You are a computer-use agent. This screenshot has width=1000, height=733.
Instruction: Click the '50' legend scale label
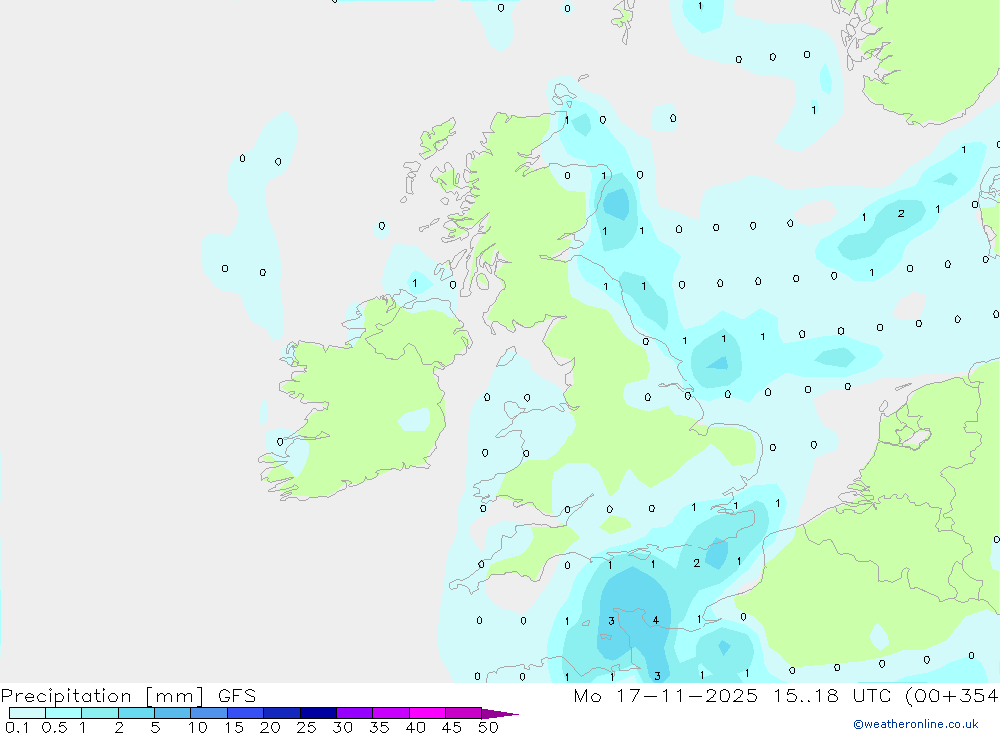[x=488, y=727]
